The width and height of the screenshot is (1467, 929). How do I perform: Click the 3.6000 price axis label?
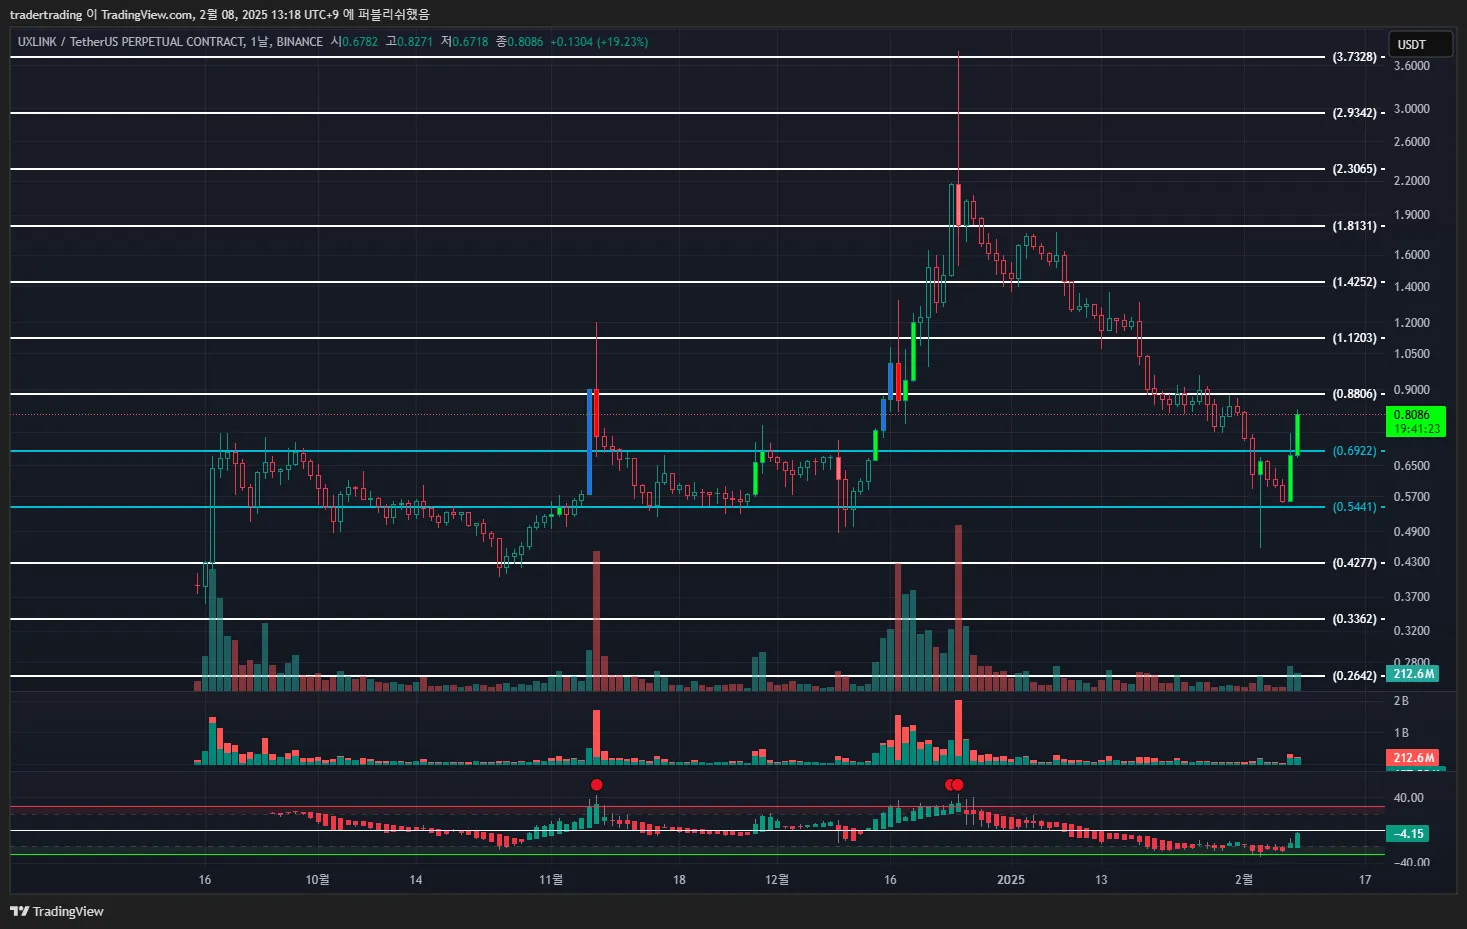click(1411, 66)
